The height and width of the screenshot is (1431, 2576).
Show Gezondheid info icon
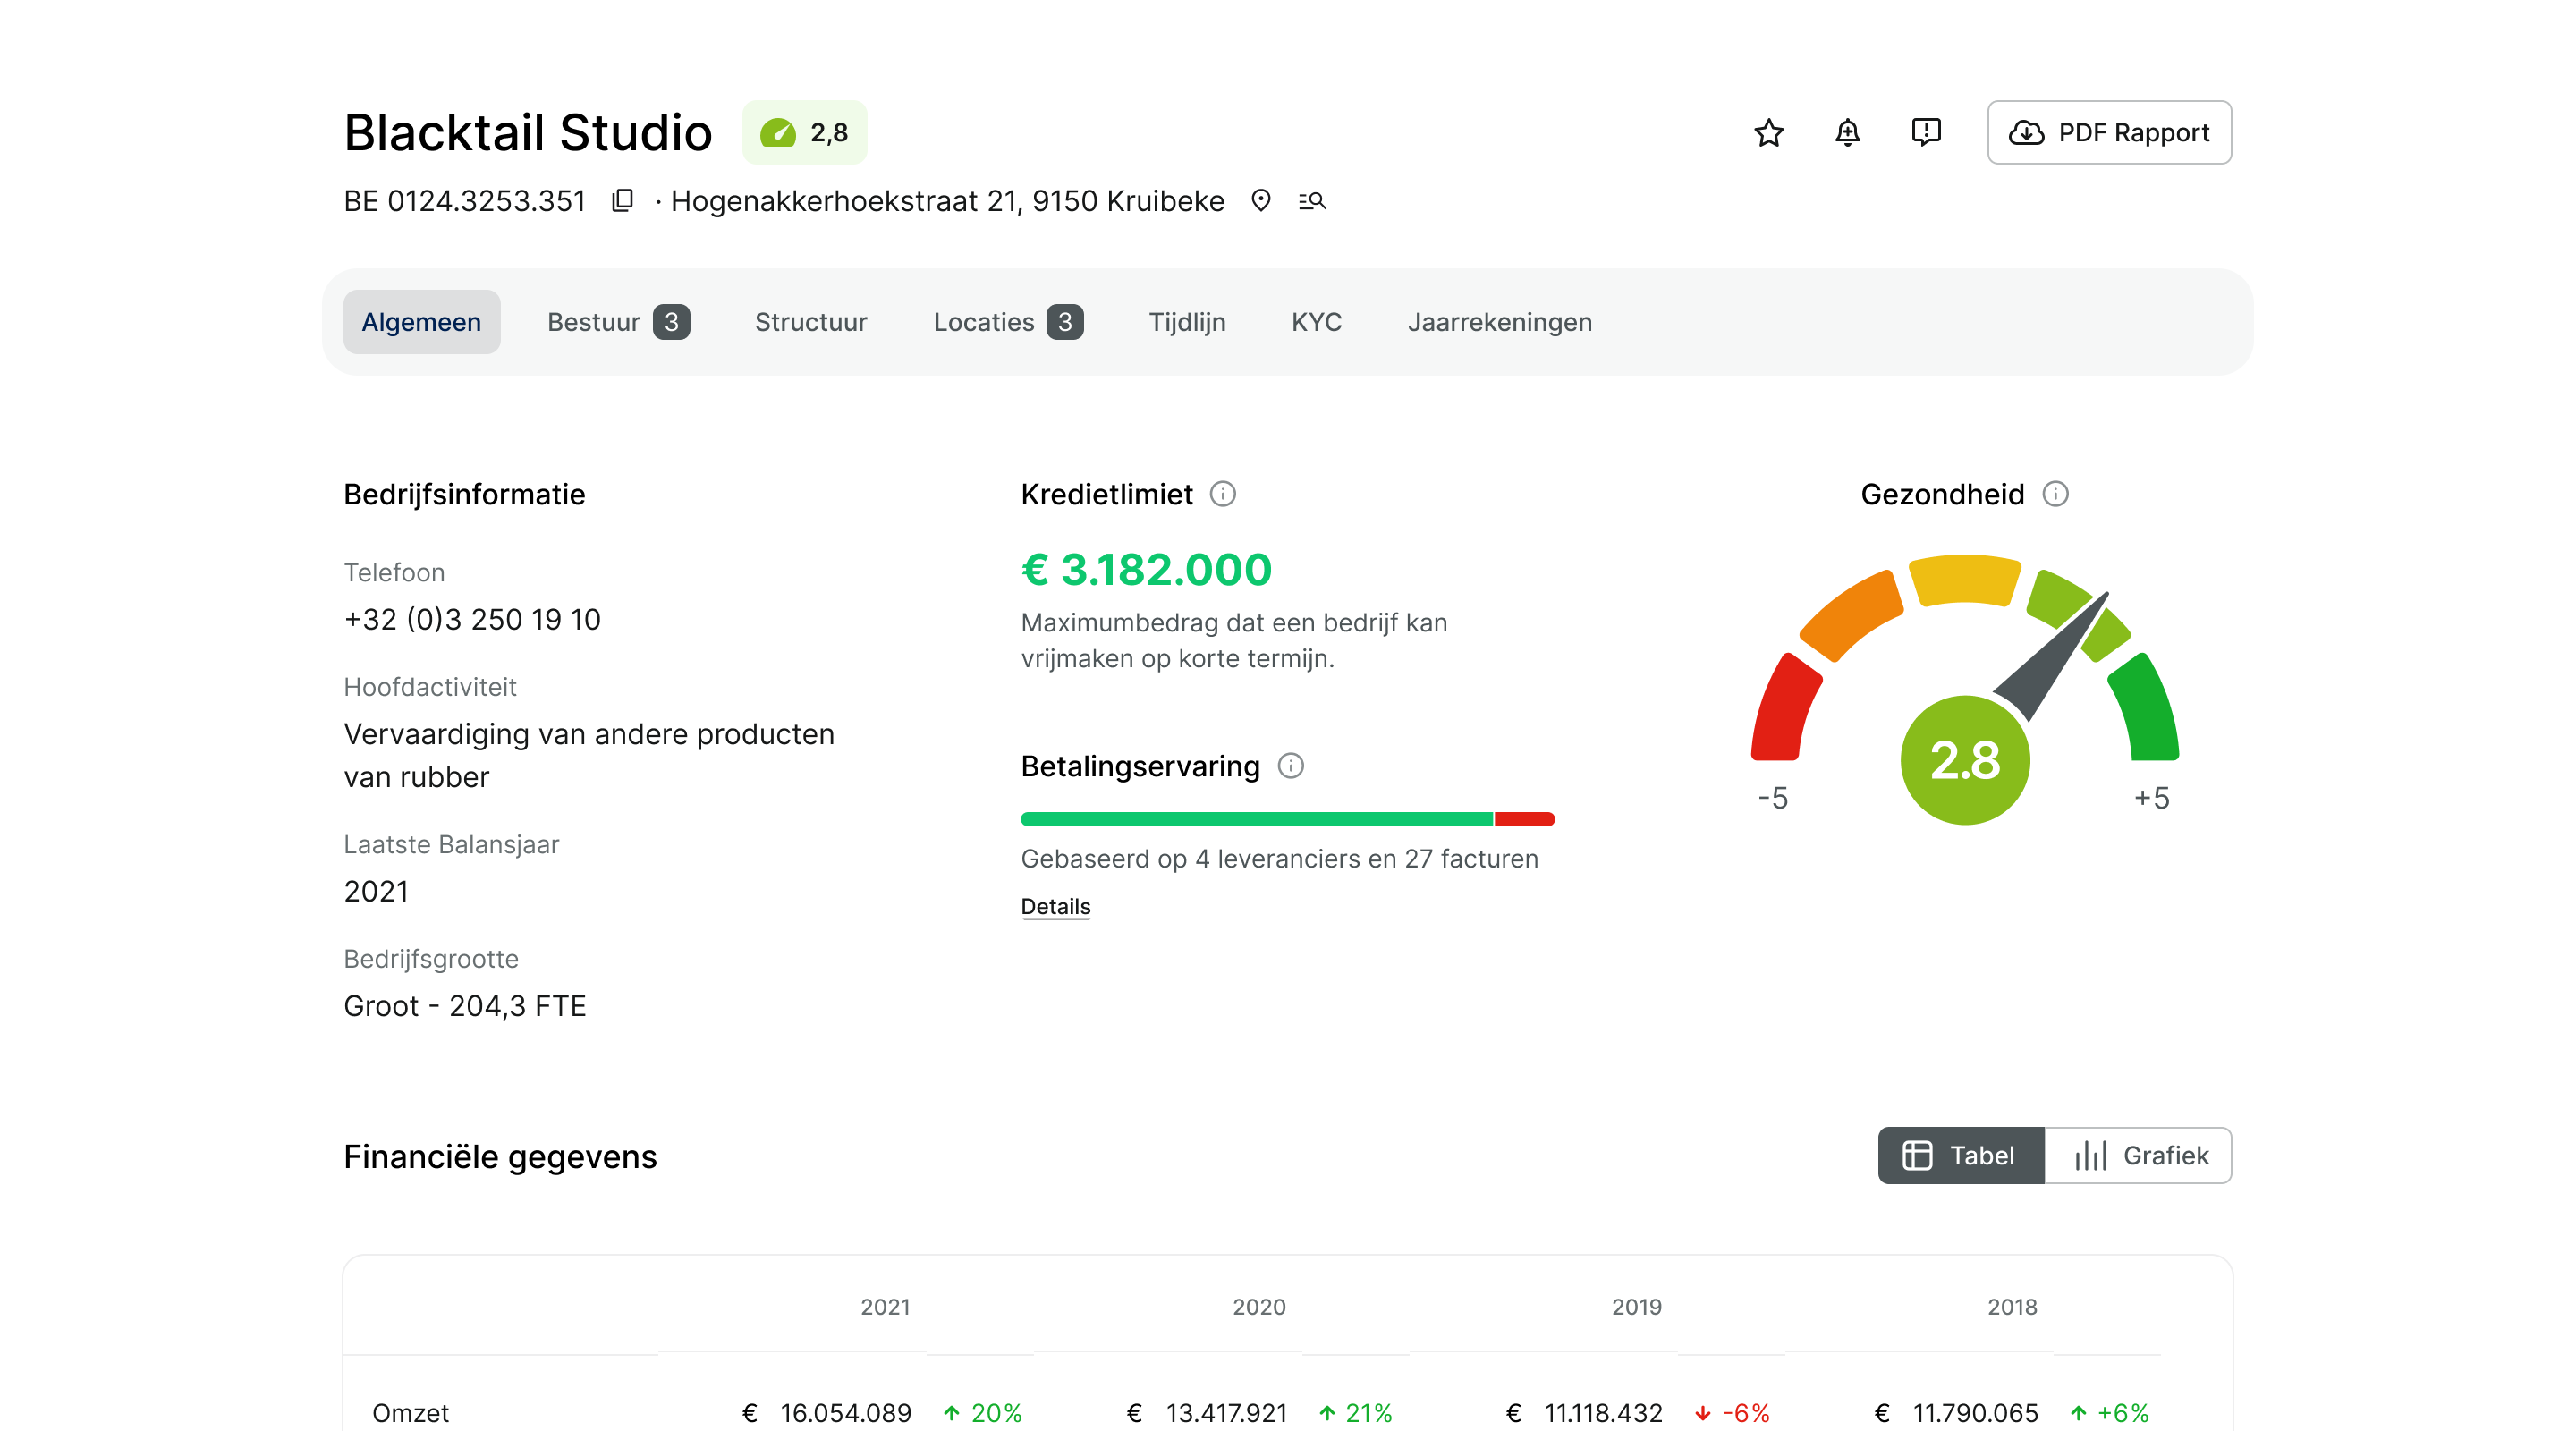click(x=2055, y=494)
